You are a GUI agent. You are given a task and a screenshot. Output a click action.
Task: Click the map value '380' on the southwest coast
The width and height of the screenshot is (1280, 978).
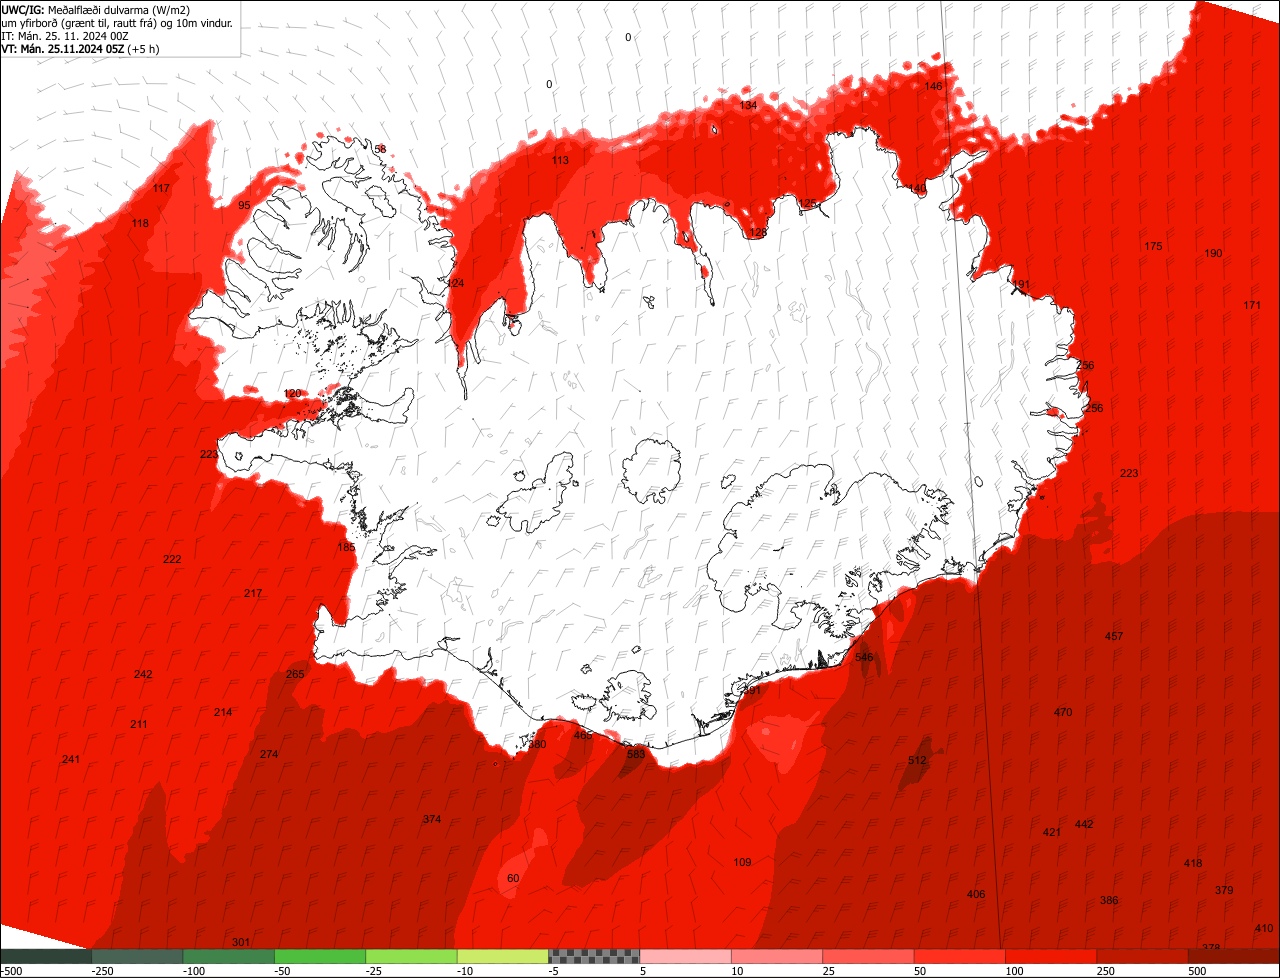click(x=538, y=744)
